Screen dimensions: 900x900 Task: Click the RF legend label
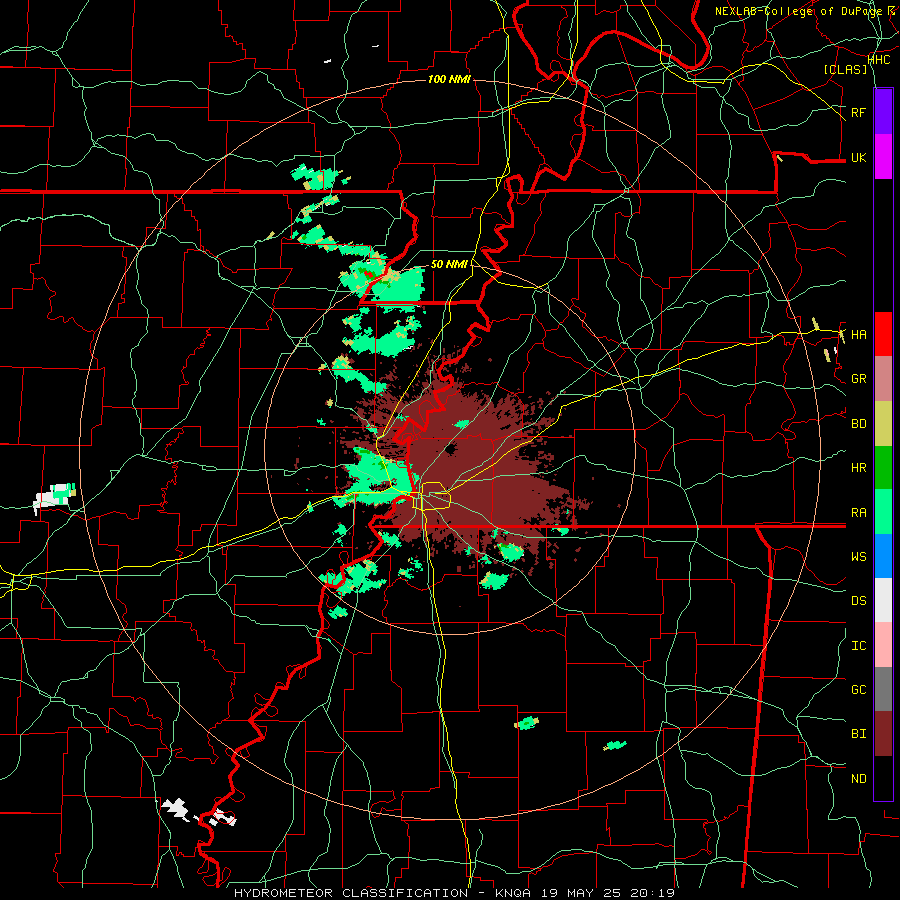coord(858,112)
